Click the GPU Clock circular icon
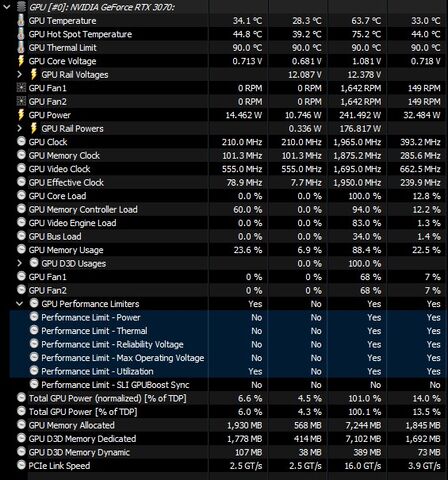The width and height of the screenshot is (448, 480). point(21,142)
